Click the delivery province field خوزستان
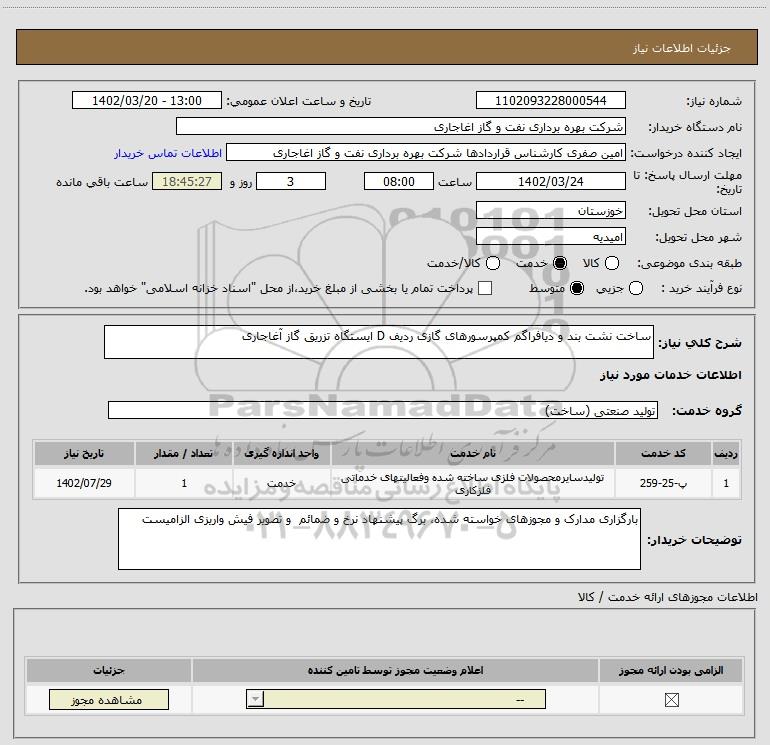 pos(550,211)
